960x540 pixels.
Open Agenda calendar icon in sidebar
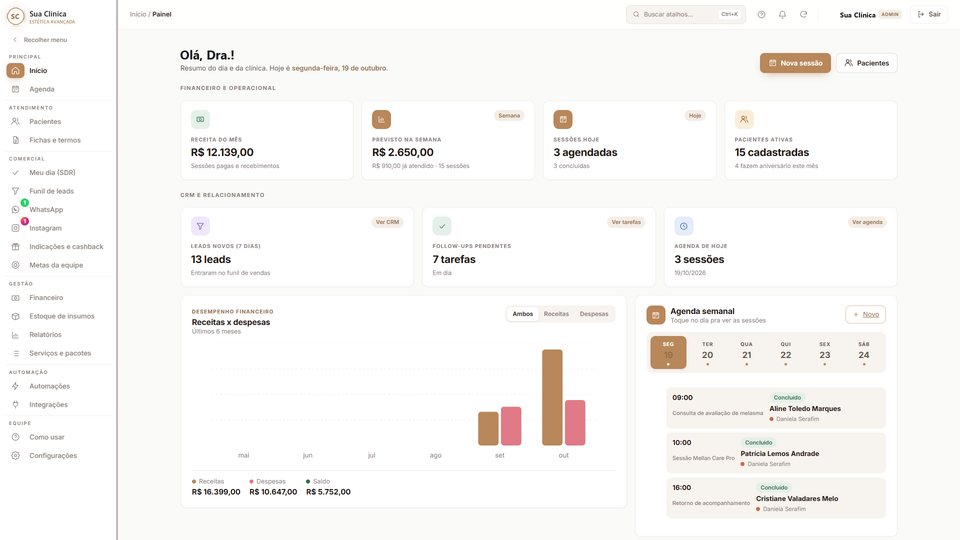click(x=15, y=89)
